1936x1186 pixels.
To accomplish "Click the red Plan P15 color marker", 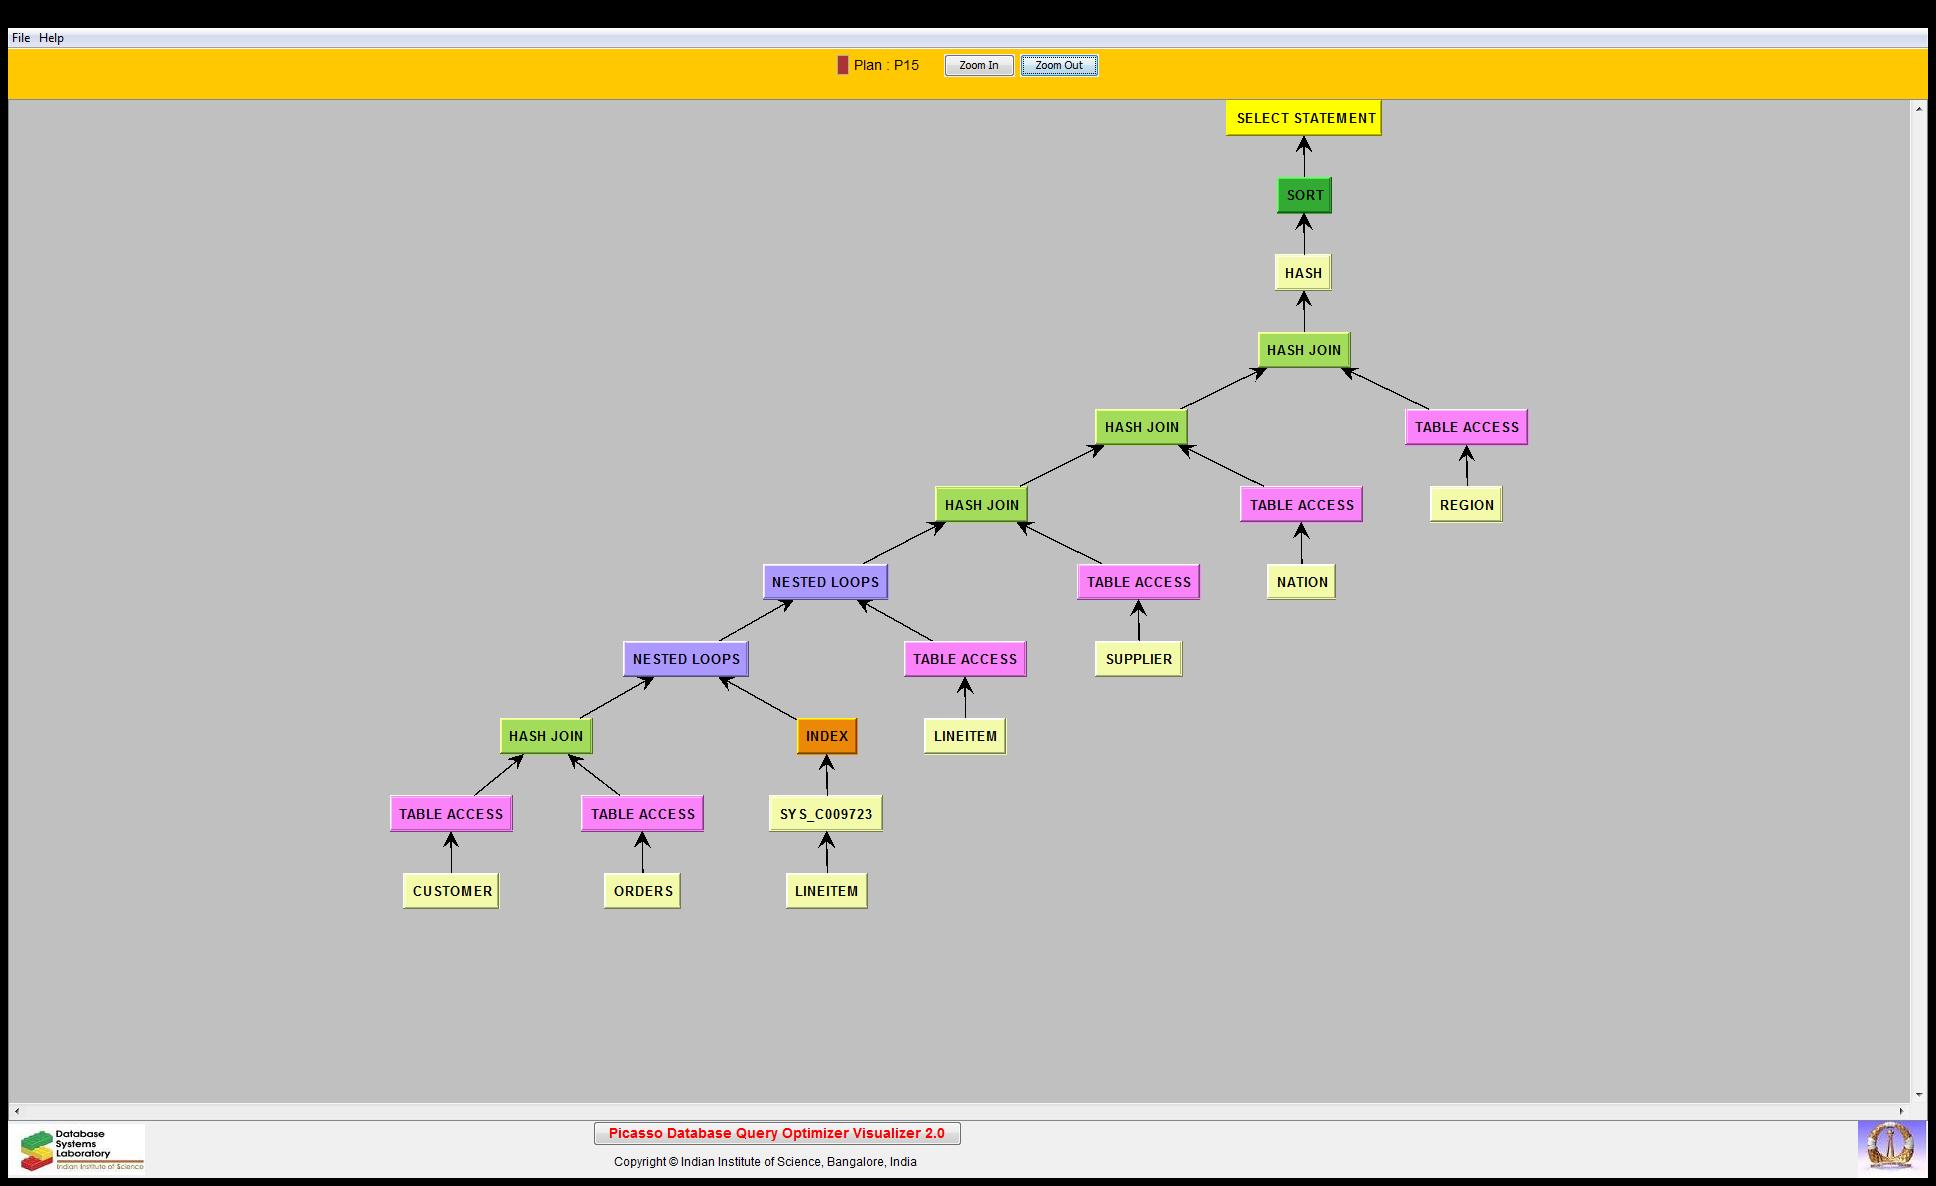I will click(x=842, y=65).
